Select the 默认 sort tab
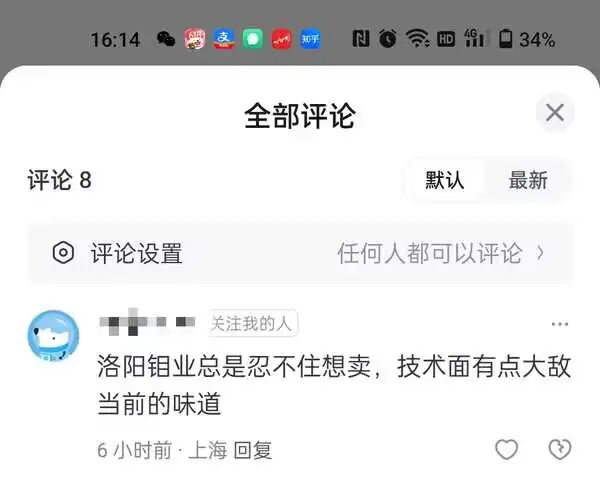600x481 pixels. click(445, 180)
